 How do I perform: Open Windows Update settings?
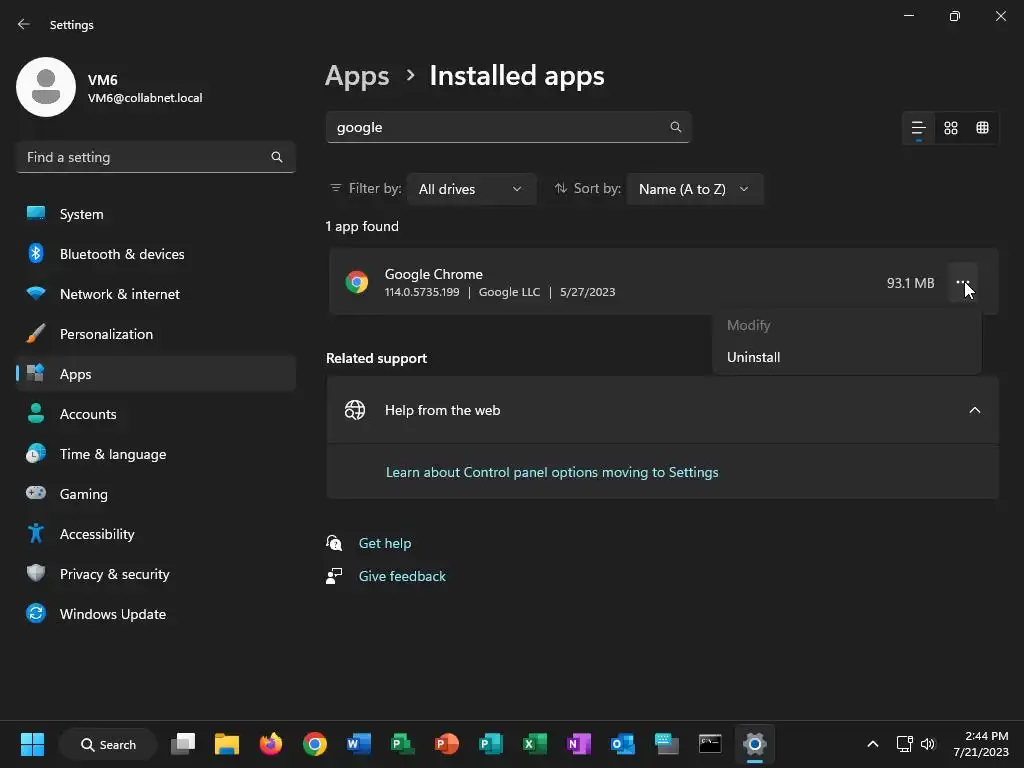pos(155,614)
